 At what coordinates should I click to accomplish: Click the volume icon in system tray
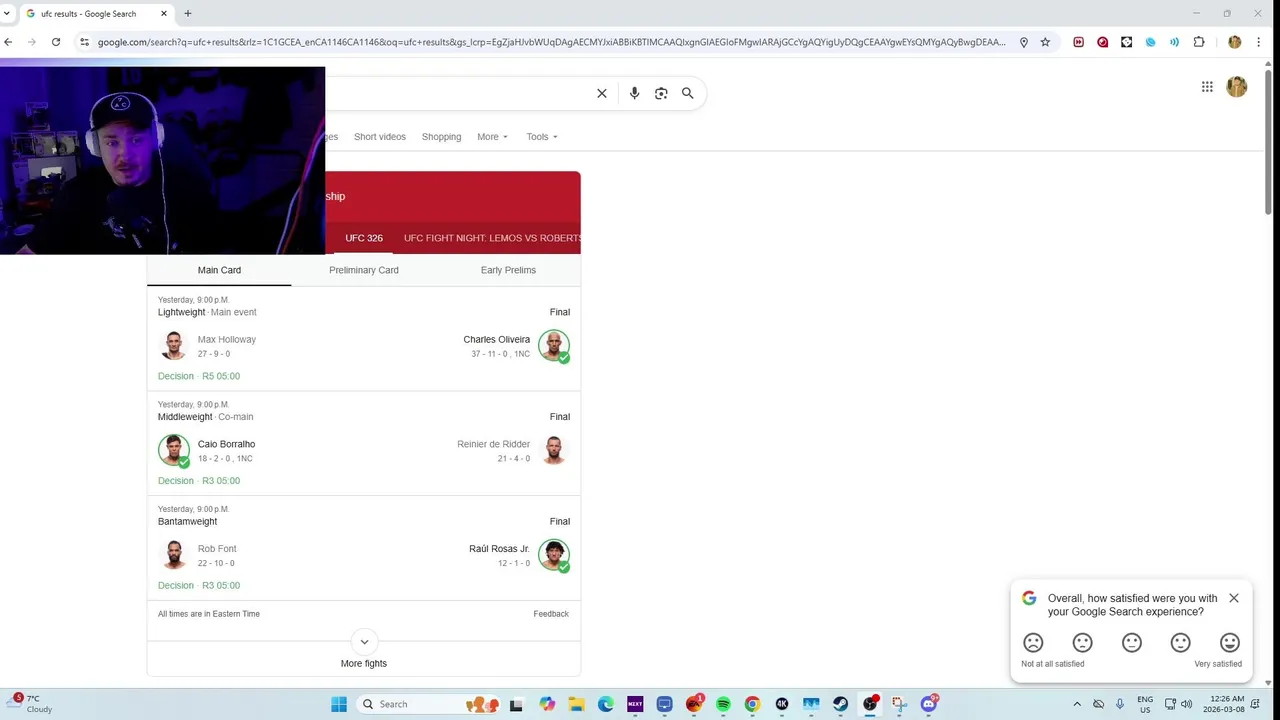click(x=1187, y=704)
